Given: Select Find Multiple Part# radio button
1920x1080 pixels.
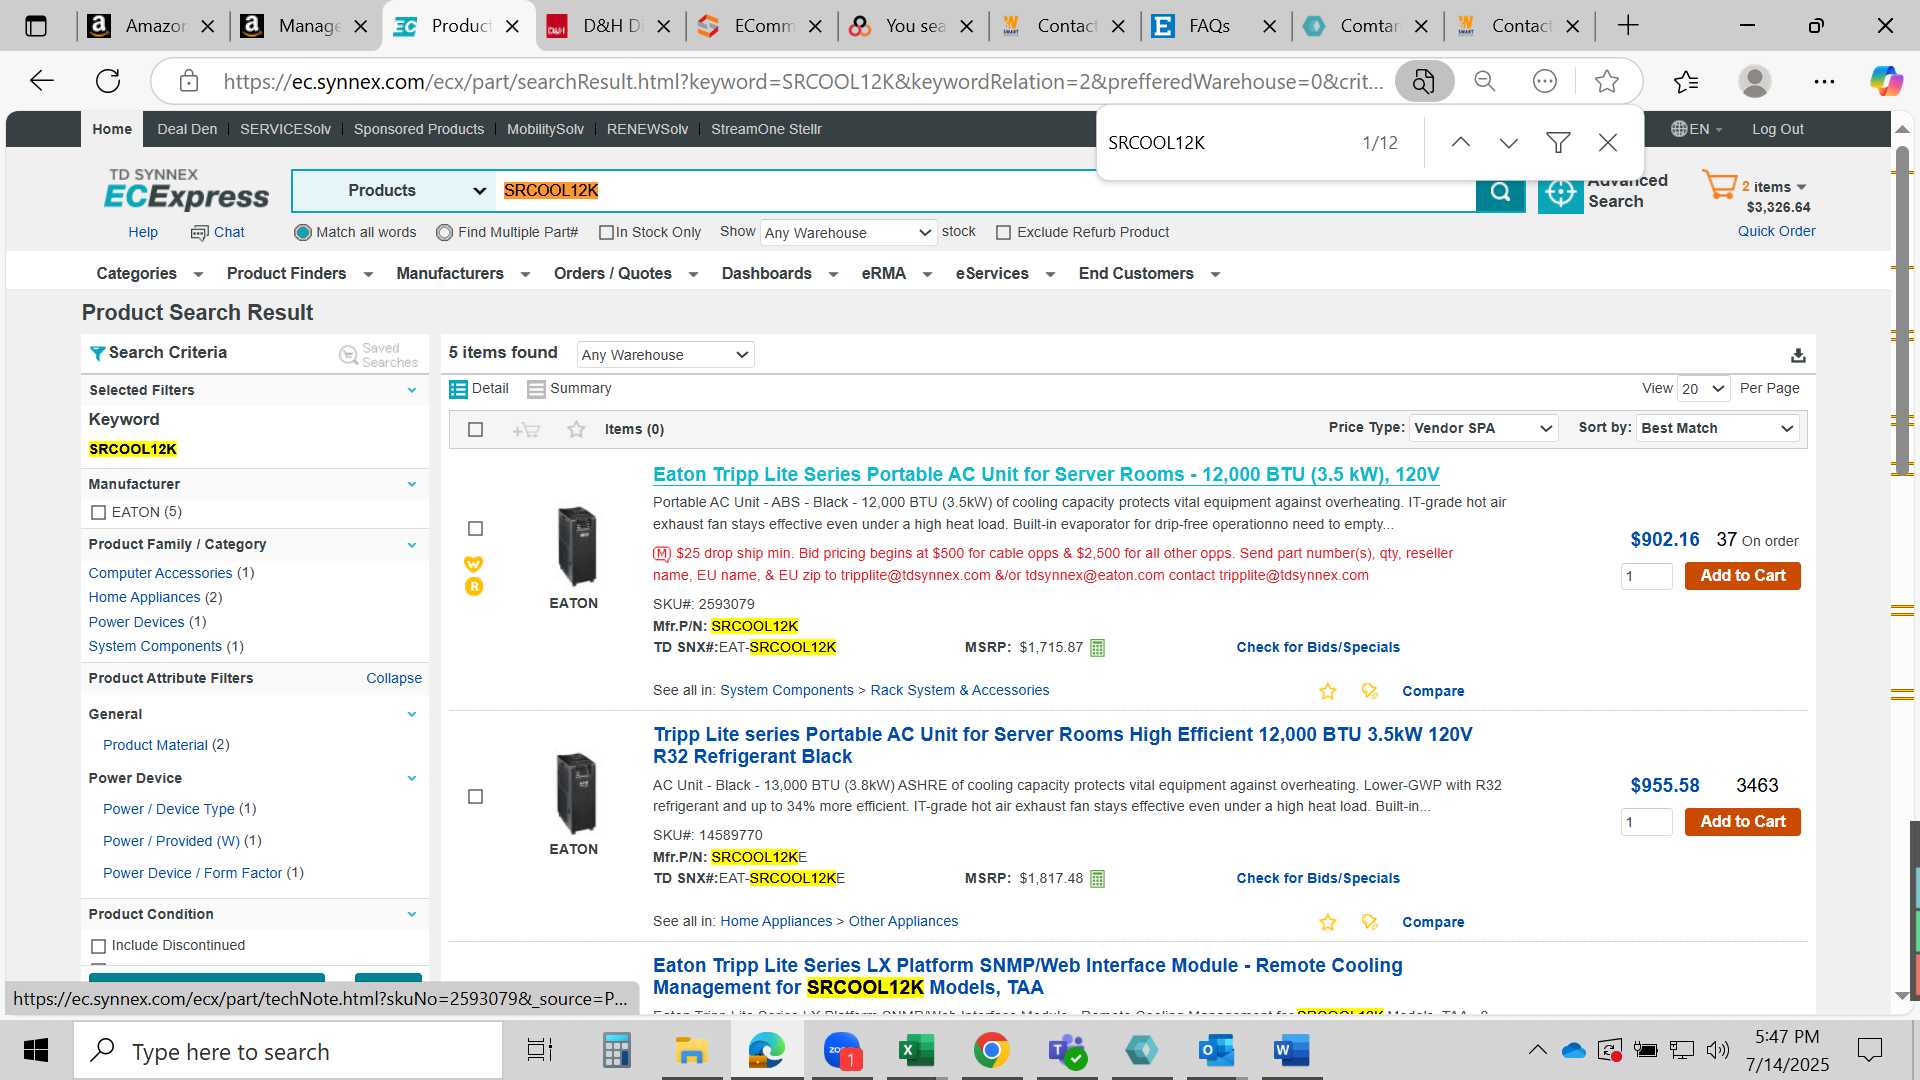Looking at the screenshot, I should [x=445, y=233].
